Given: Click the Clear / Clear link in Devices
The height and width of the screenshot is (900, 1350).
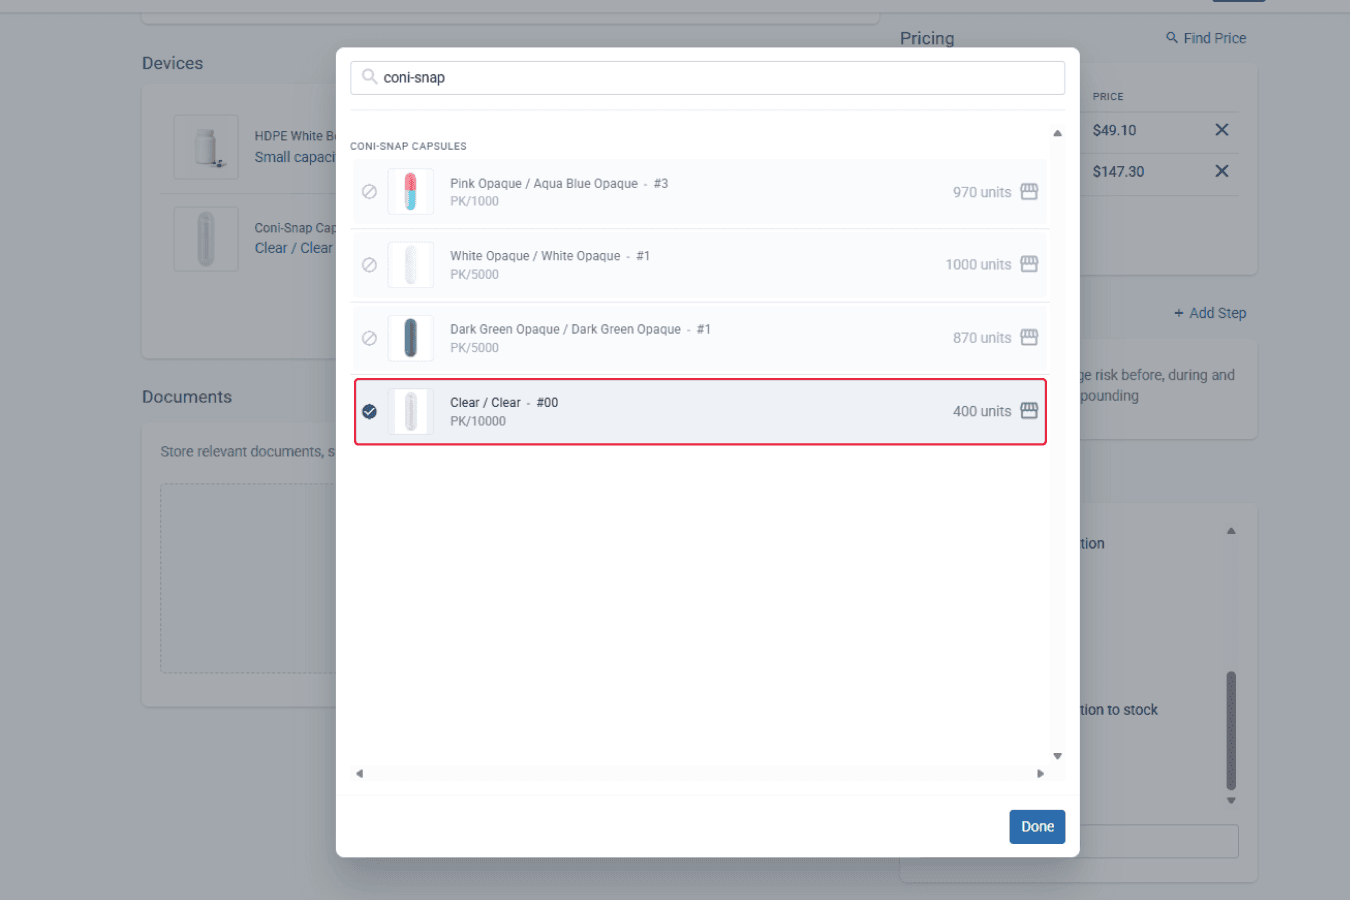Looking at the screenshot, I should pos(294,248).
